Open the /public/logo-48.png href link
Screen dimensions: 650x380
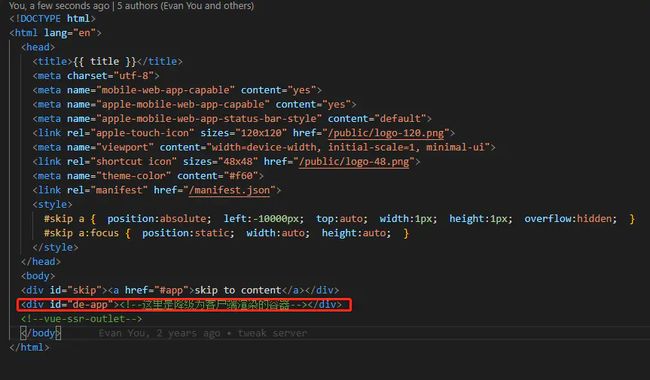click(354, 162)
